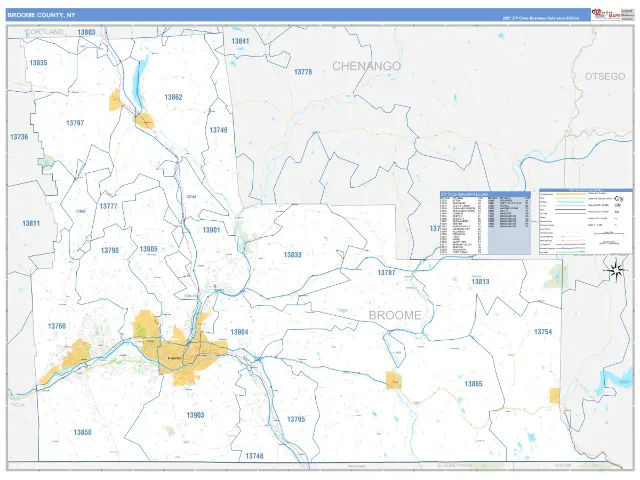Select ZIP code label 13797
Image resolution: width=640 pixels, height=480 pixels.
pos(75,123)
